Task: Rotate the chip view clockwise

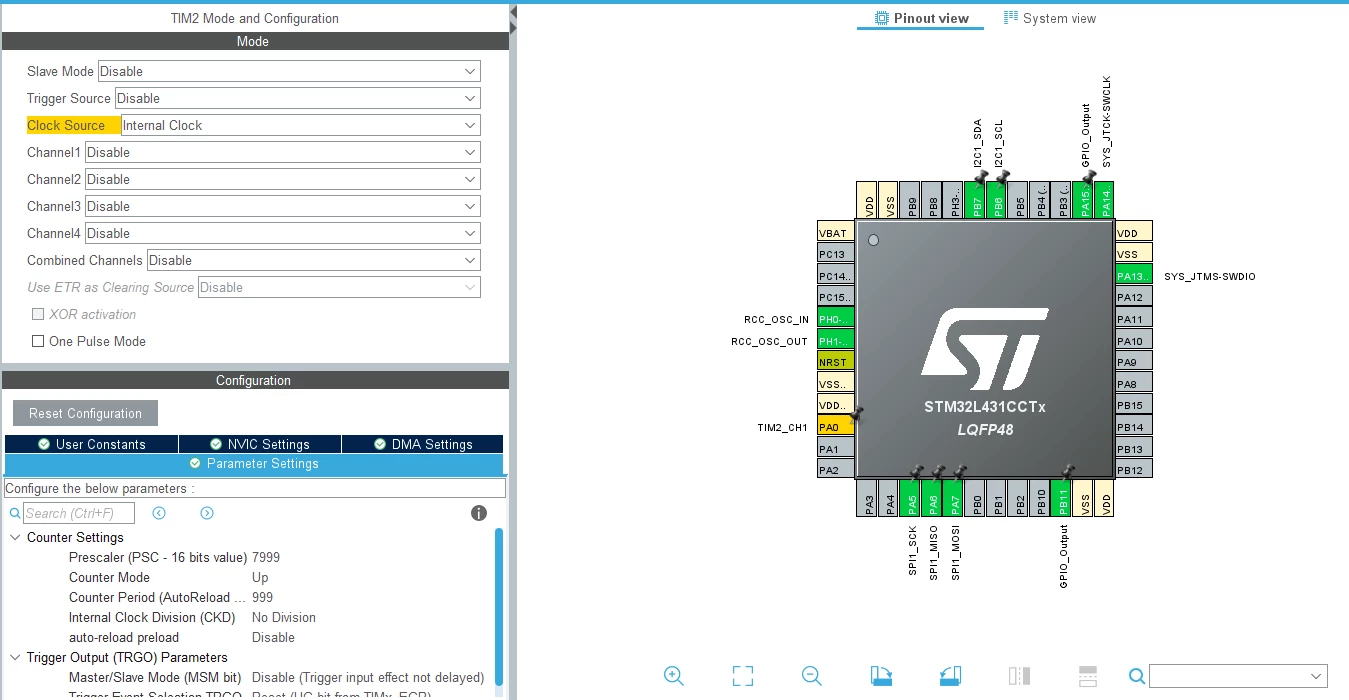Action: [881, 676]
